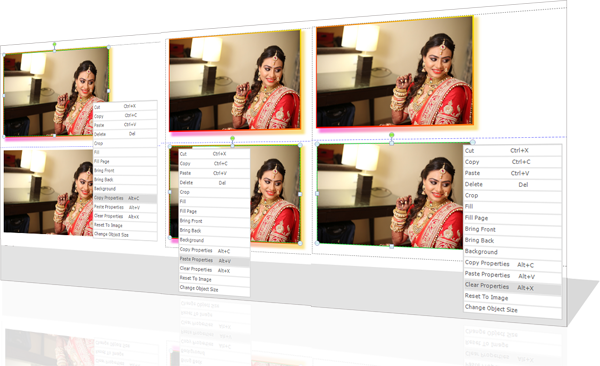Choose Cut in the medium-sized context menu
This screenshot has height=366, width=600.
tap(214, 154)
